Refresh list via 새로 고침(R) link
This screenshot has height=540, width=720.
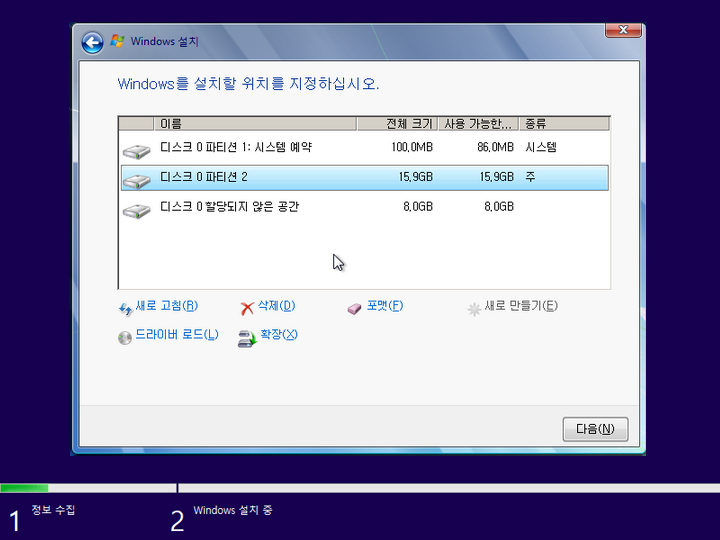tap(167, 306)
